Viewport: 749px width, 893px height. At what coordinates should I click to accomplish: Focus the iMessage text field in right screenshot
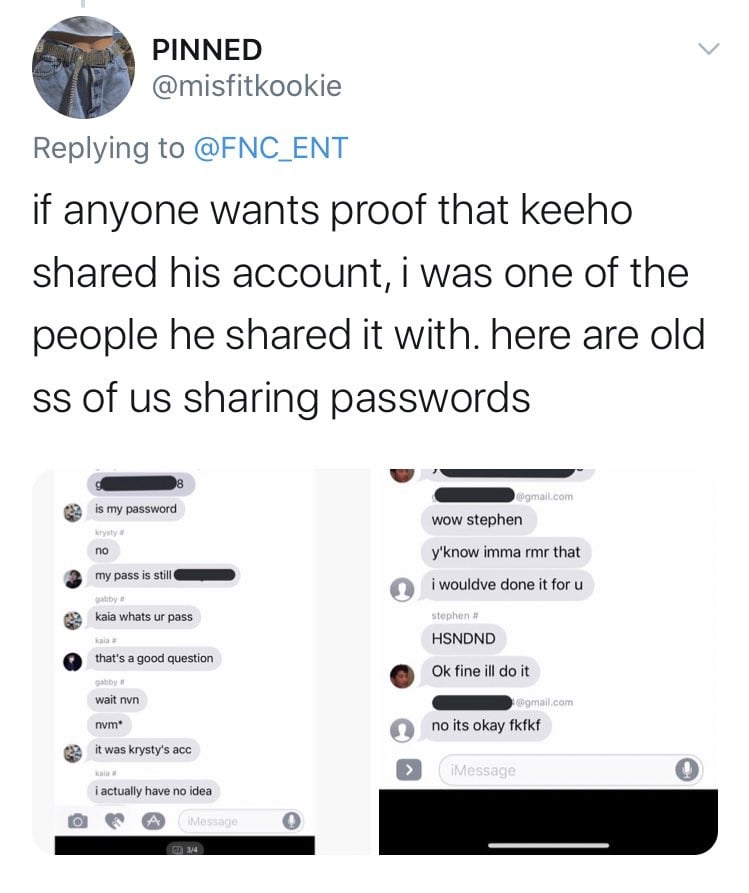pos(571,770)
